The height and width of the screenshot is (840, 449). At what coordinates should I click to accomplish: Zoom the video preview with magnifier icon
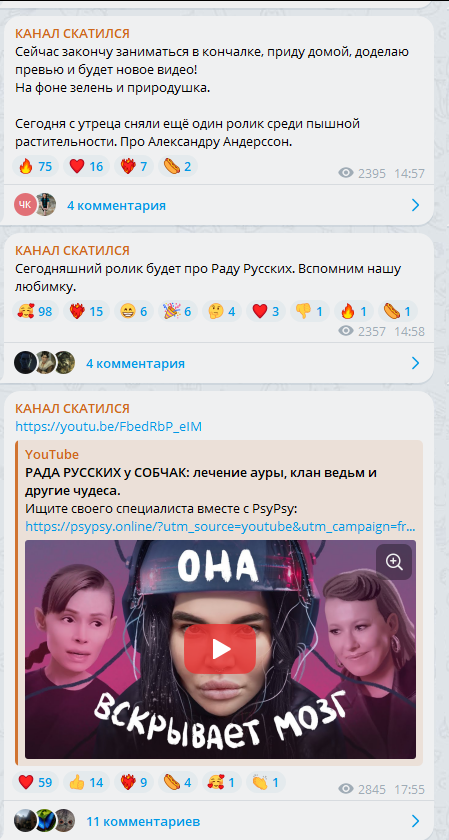pyautogui.click(x=394, y=562)
